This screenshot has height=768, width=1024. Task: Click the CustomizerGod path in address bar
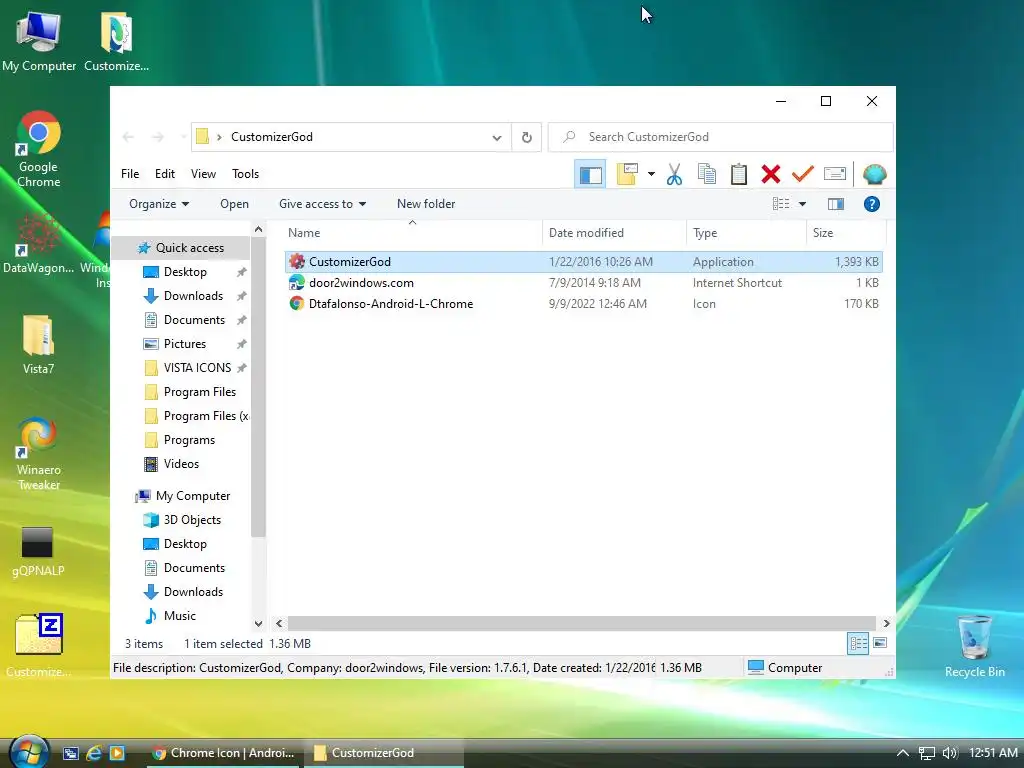(x=272, y=136)
